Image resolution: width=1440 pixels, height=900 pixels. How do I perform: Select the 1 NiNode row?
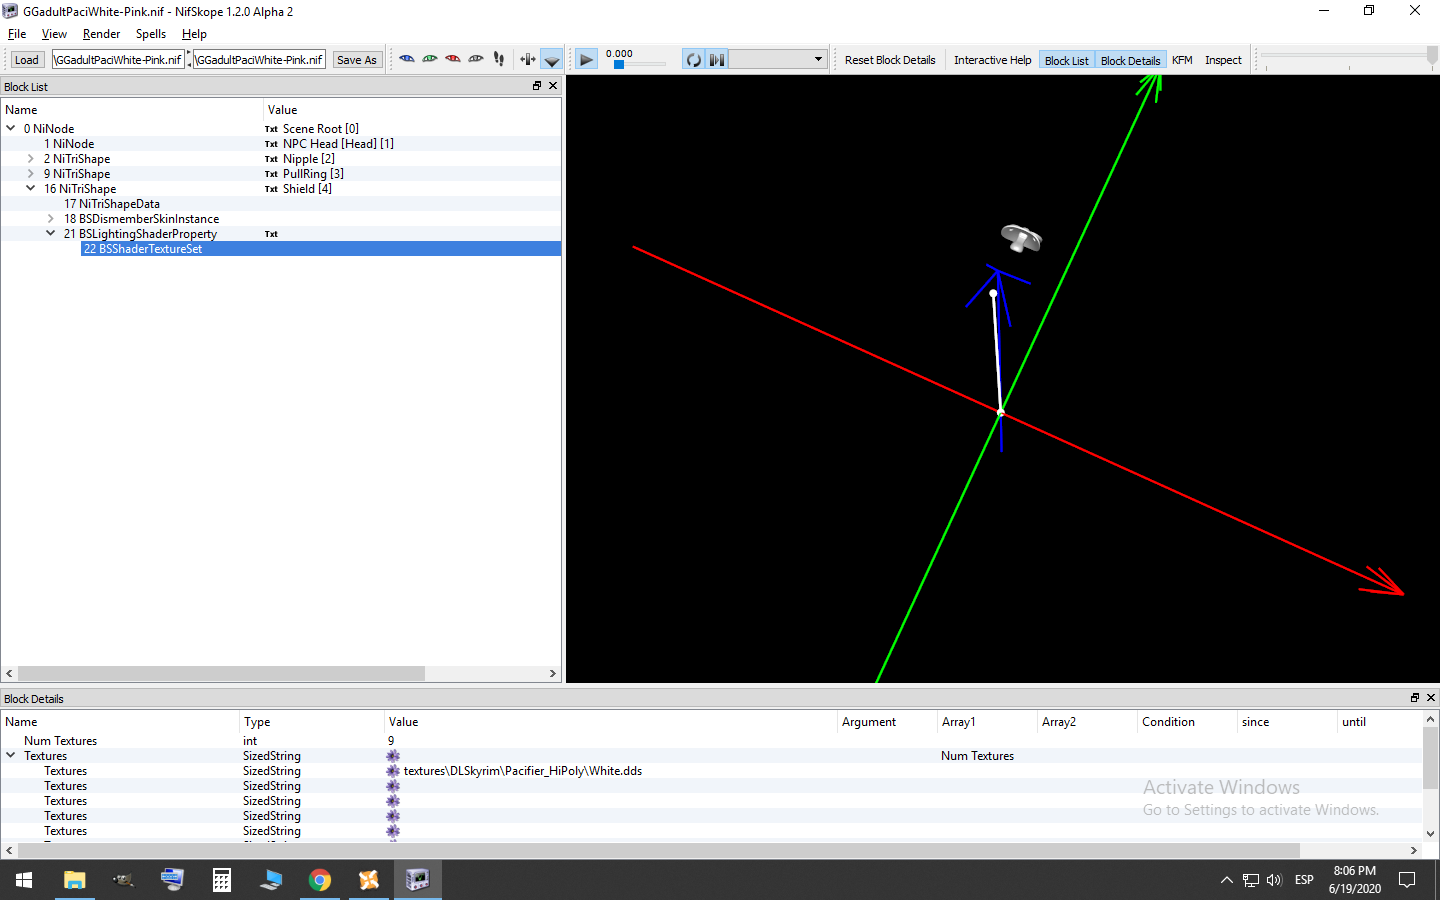(x=280, y=144)
